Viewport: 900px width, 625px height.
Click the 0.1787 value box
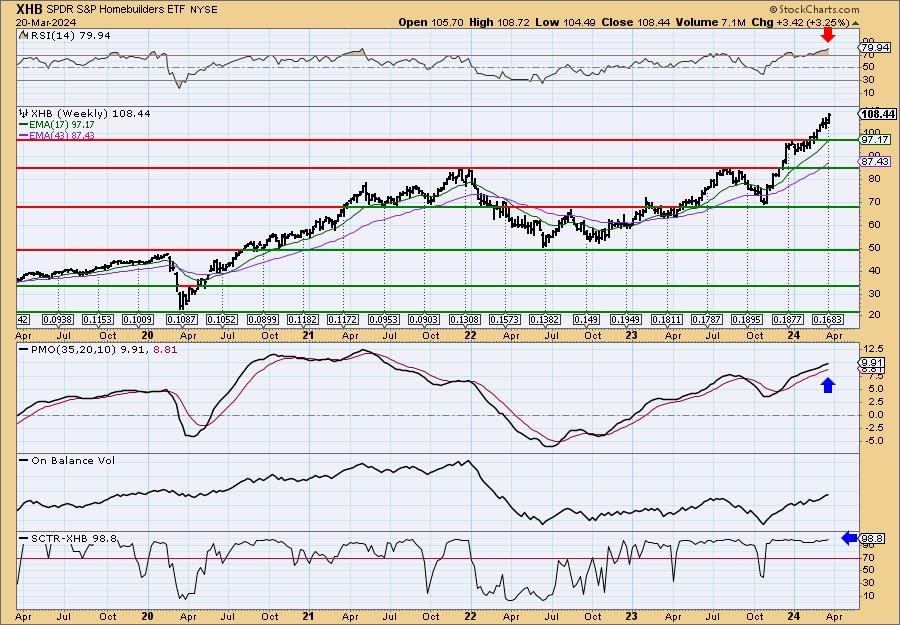707,319
